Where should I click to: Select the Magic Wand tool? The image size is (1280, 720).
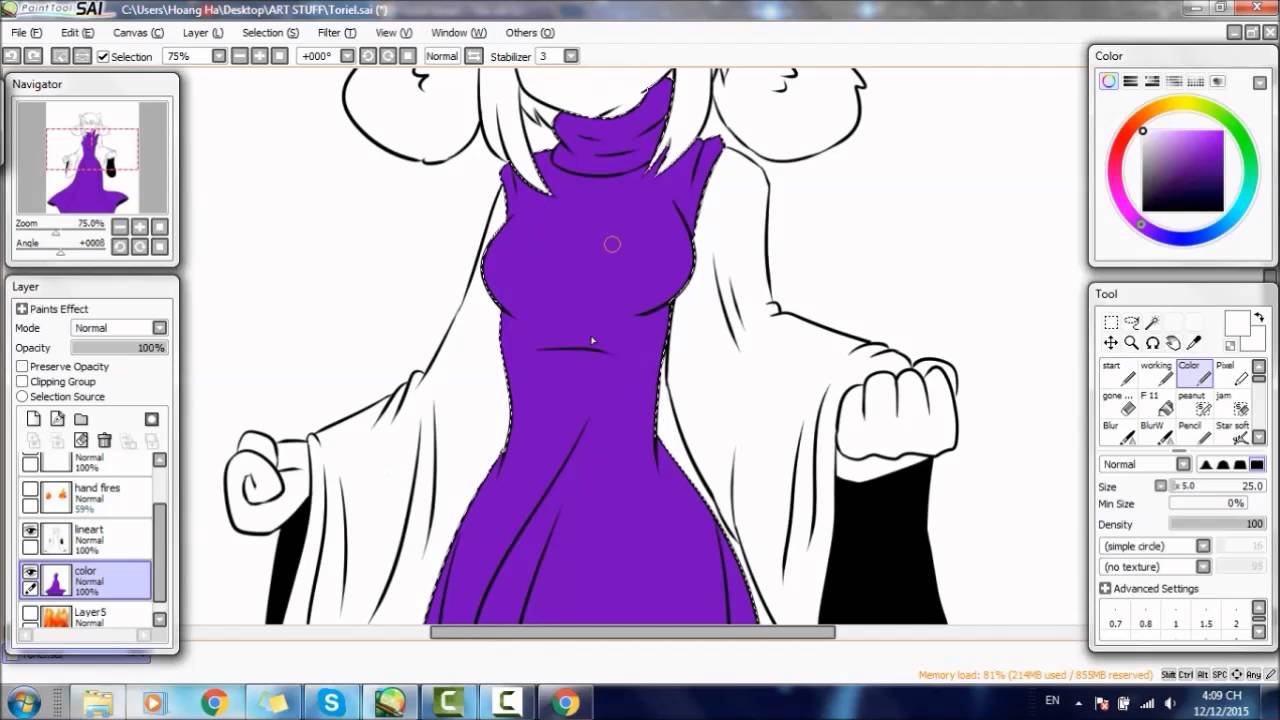click(1153, 322)
